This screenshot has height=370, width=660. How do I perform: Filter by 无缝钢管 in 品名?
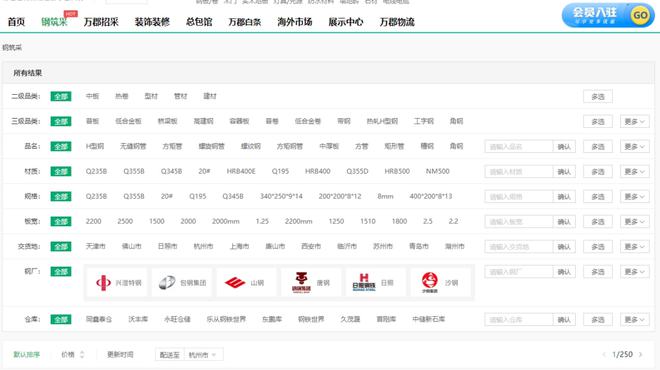(133, 146)
